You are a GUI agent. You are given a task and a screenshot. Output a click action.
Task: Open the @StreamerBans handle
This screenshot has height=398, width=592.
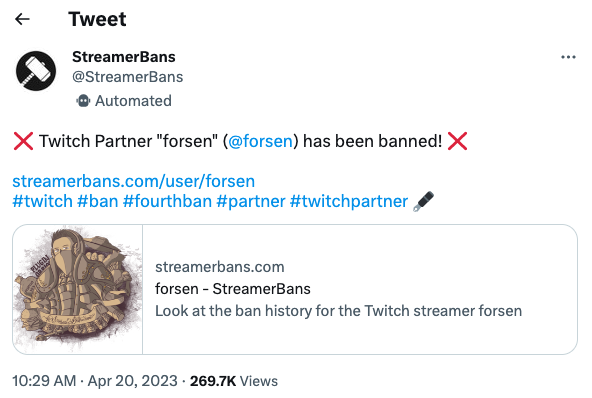pyautogui.click(x=128, y=77)
